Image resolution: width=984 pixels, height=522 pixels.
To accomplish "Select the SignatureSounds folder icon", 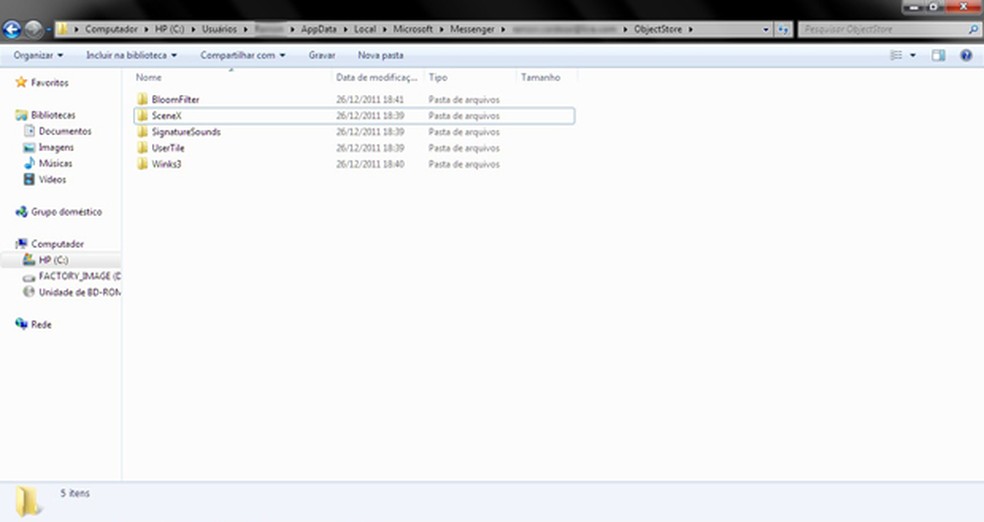I will click(142, 132).
